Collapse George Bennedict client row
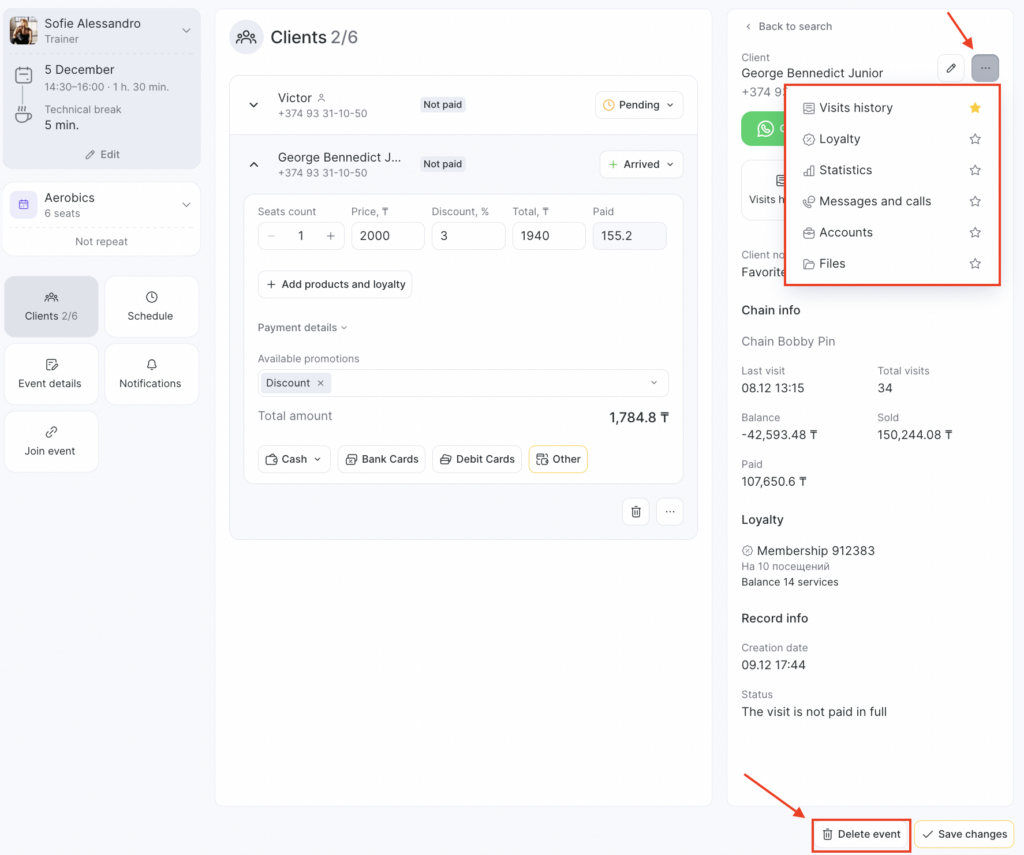Screen dimensions: 1024x855 click(x=254, y=164)
